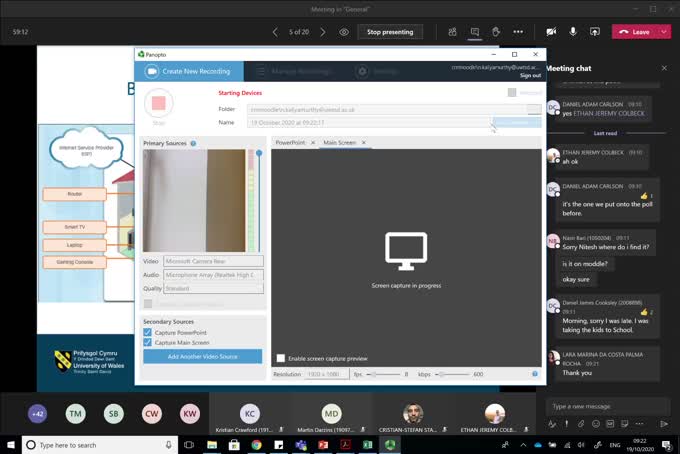
Task: Enable screen capture preview checkbox
Action: point(280,358)
